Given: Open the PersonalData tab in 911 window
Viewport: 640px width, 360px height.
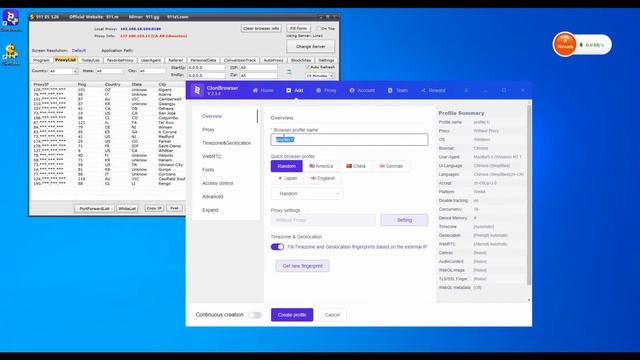Looking at the screenshot, I should tap(203, 60).
